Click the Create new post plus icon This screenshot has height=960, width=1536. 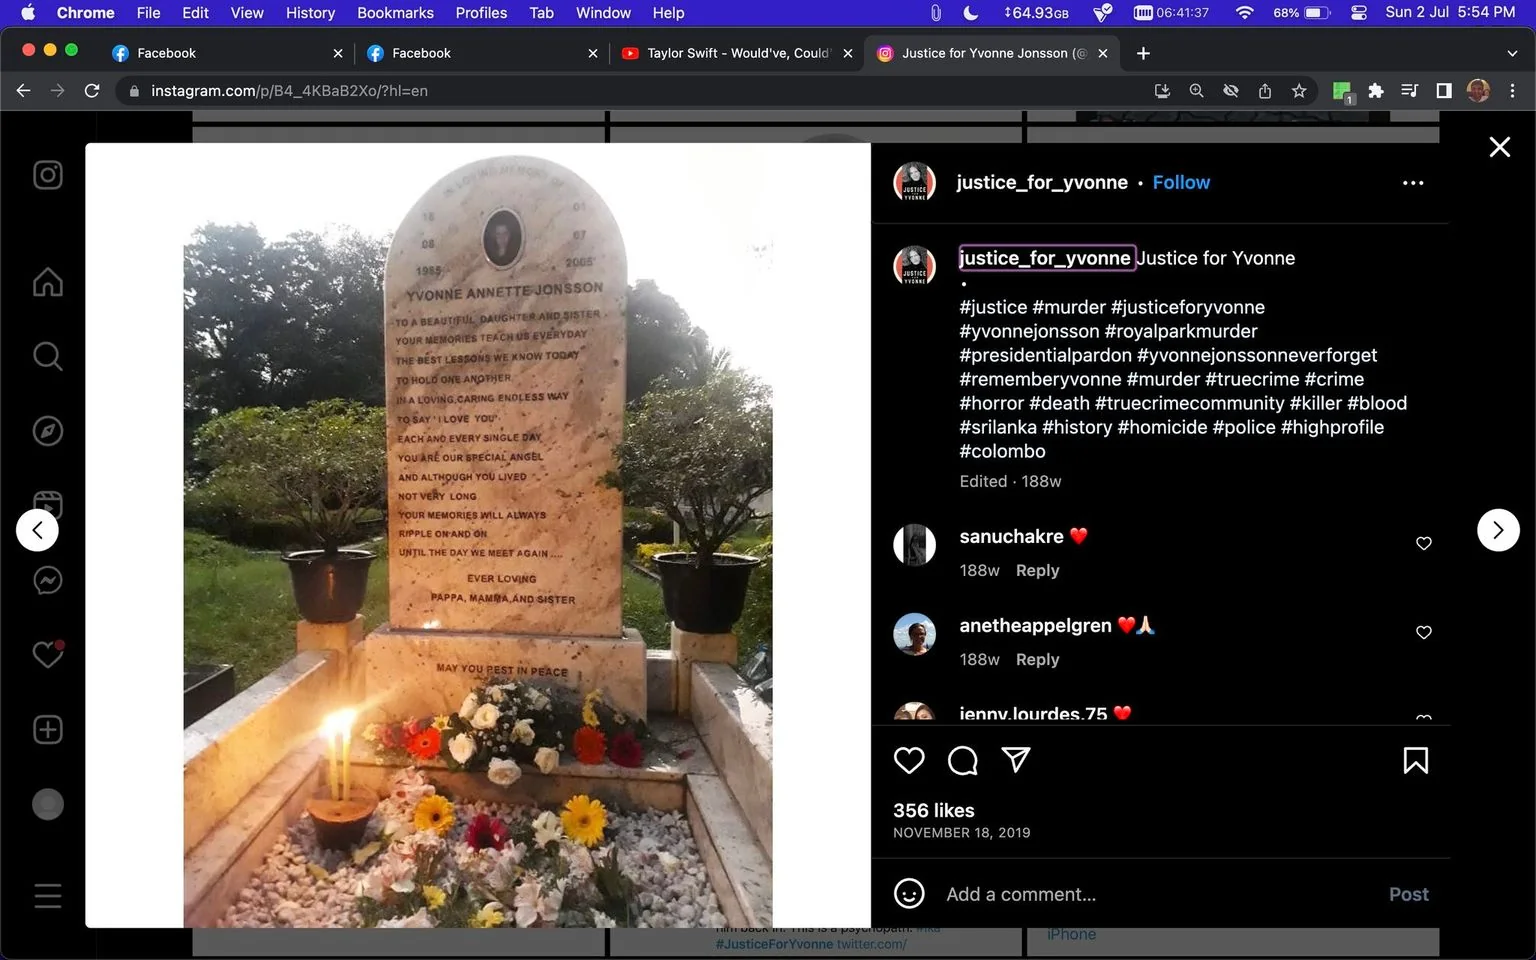(x=48, y=729)
